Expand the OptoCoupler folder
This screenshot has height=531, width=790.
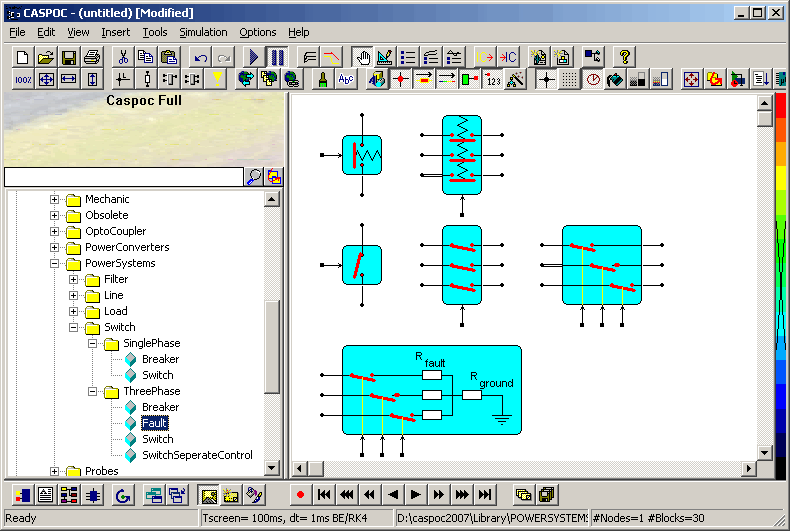coord(54,232)
